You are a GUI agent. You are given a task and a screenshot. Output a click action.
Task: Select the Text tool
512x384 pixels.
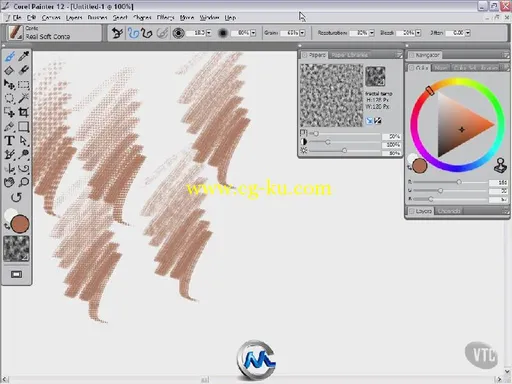(9, 141)
